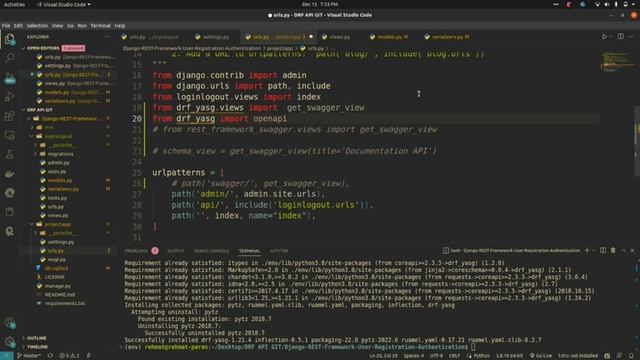The image size is (640, 360).
Task: Expand the env folder
Action: point(48,127)
